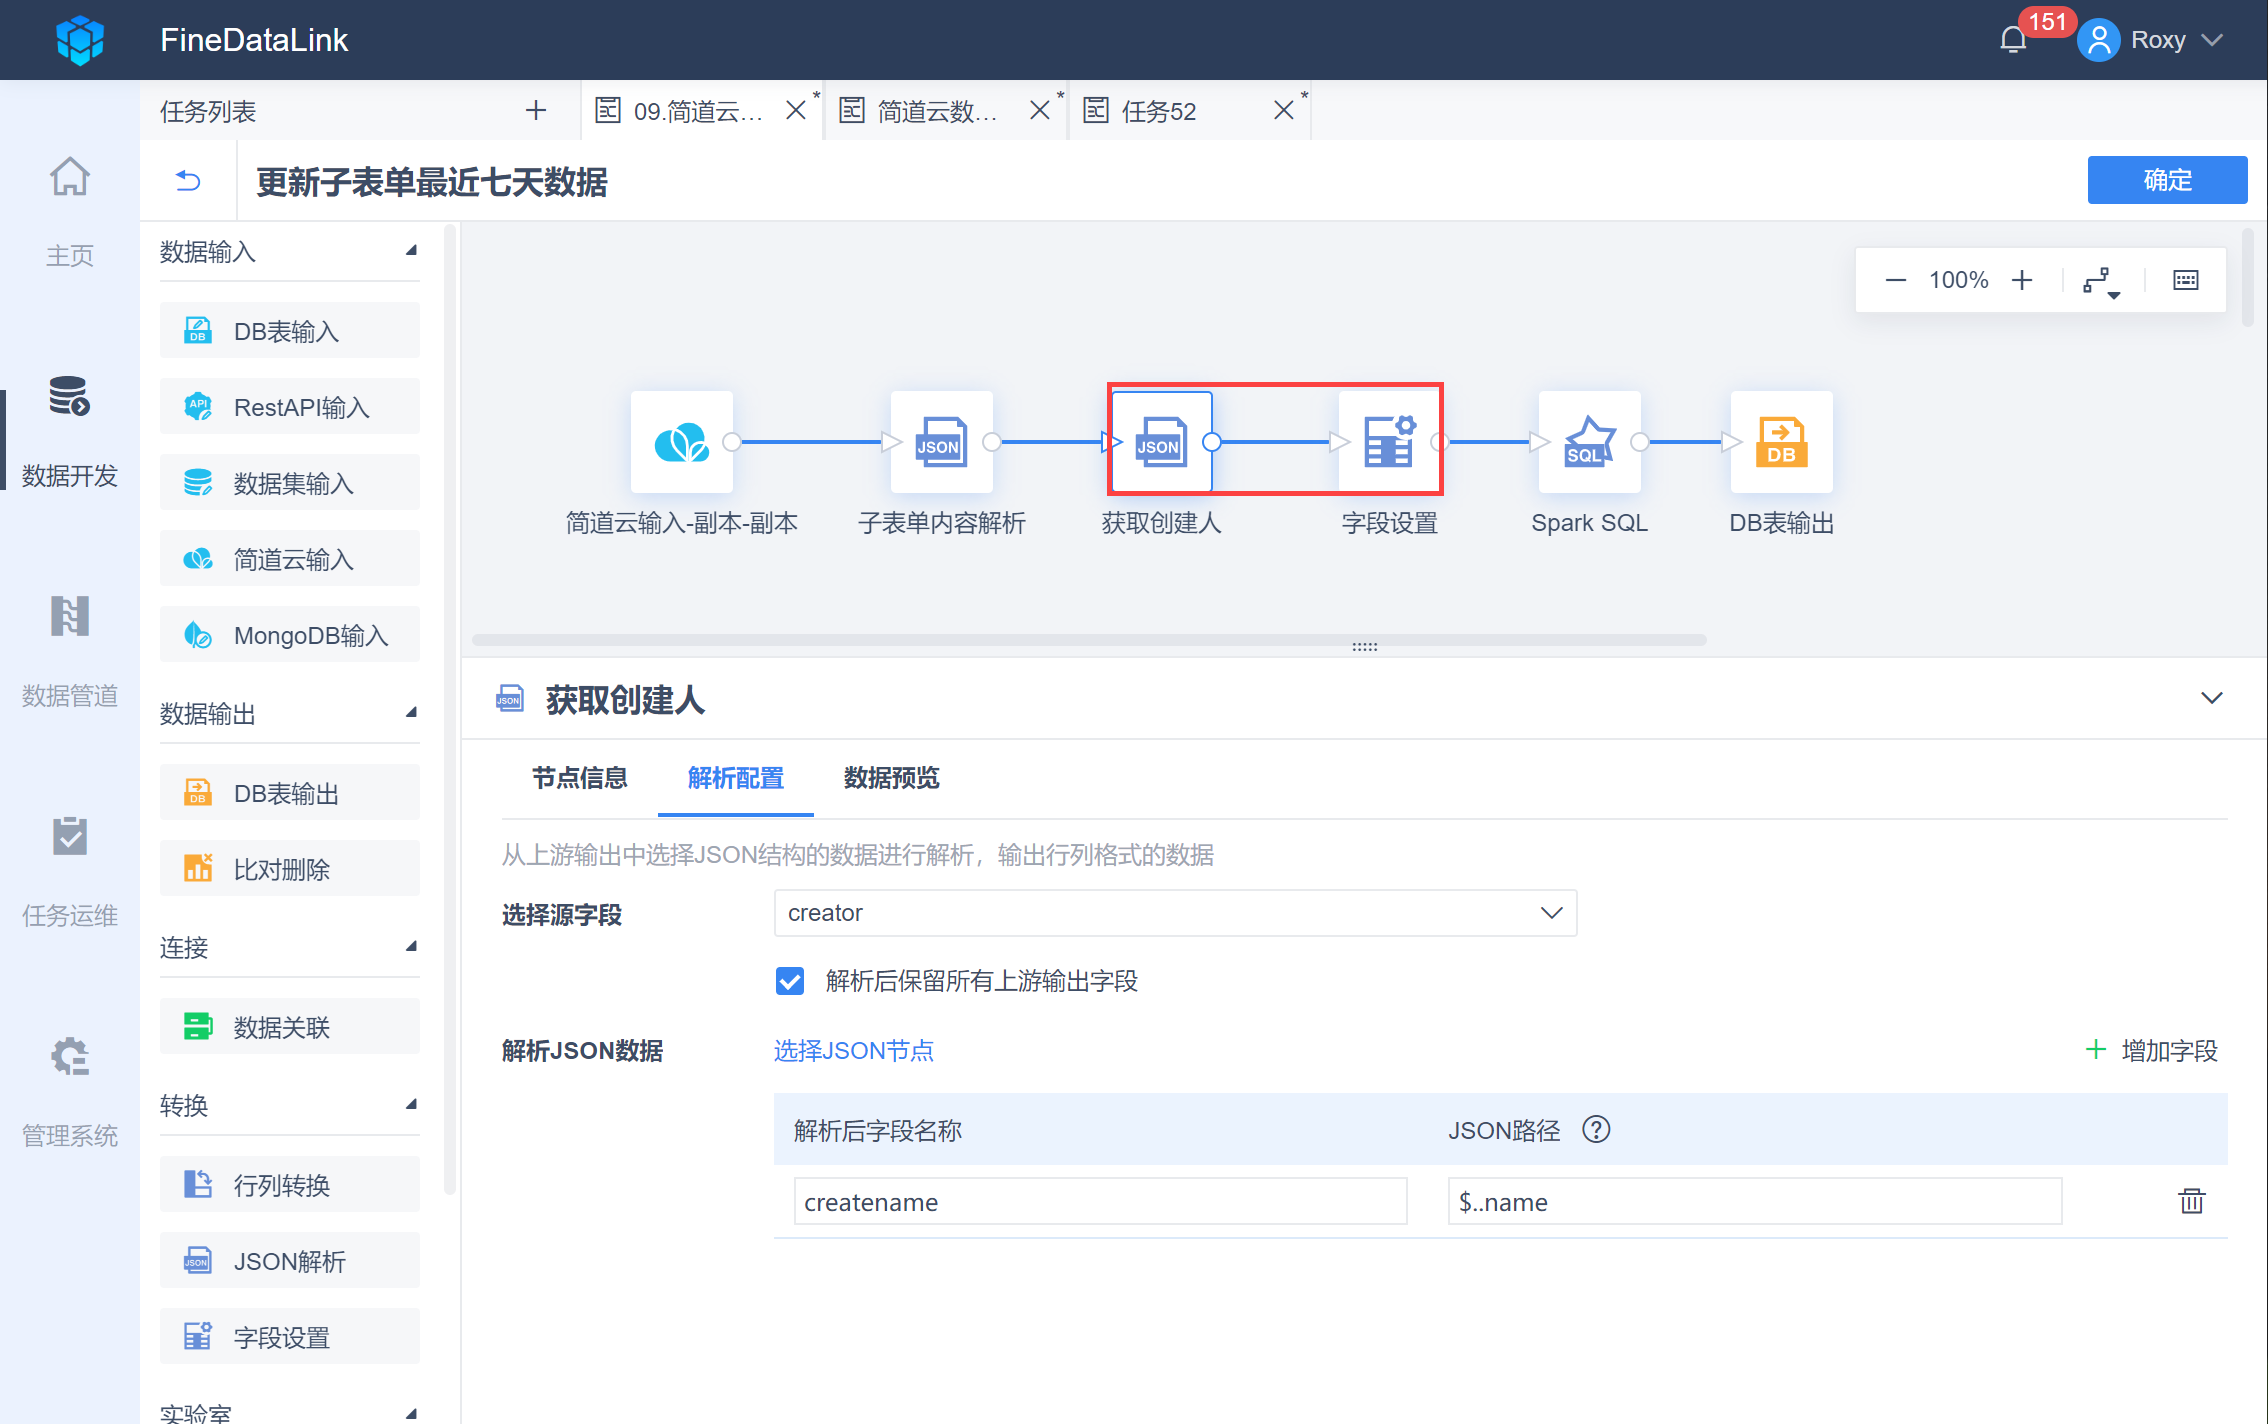
Task: Open the 选择源字段 creator dropdown
Action: tap(1176, 913)
